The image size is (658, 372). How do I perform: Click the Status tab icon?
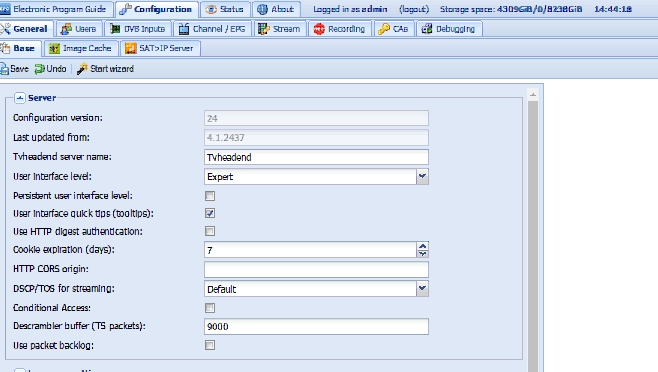[x=211, y=9]
